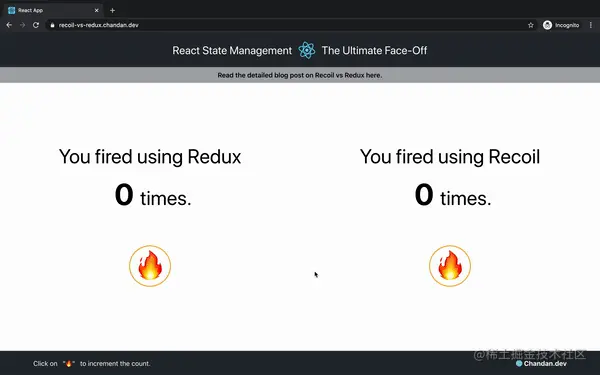
Task: Click 'The Ultimate Face-Off' header text
Action: pyautogui.click(x=374, y=51)
